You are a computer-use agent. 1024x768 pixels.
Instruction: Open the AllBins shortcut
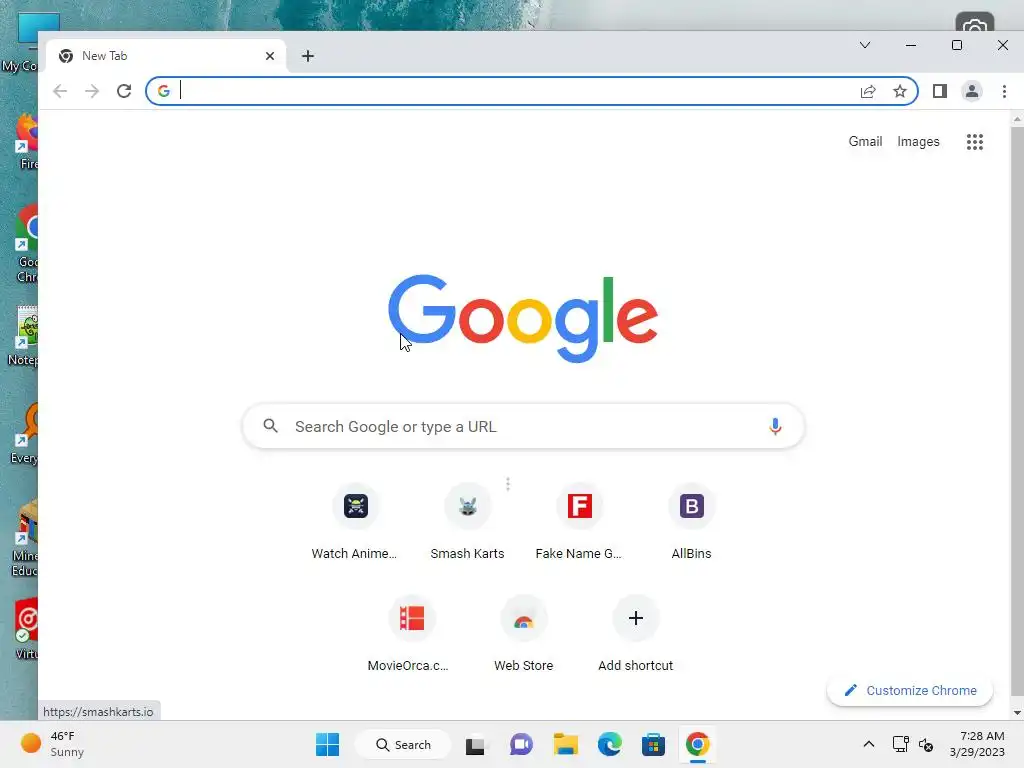(x=692, y=522)
